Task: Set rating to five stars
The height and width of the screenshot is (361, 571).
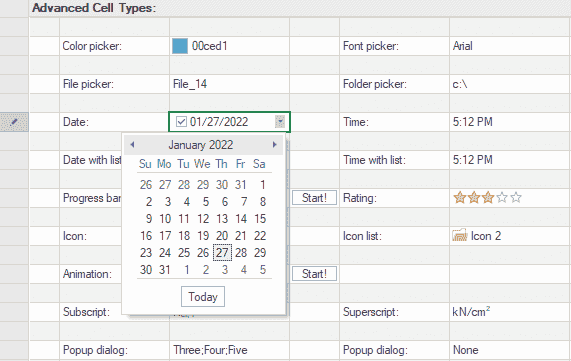Action: pos(516,197)
